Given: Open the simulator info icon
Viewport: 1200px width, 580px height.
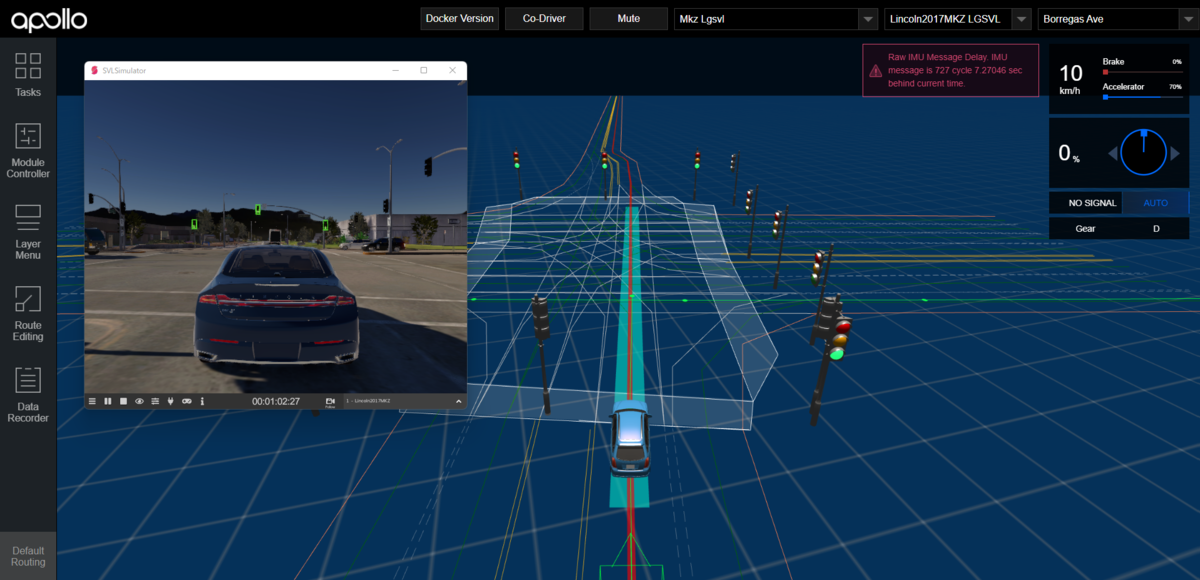Looking at the screenshot, I should 202,401.
